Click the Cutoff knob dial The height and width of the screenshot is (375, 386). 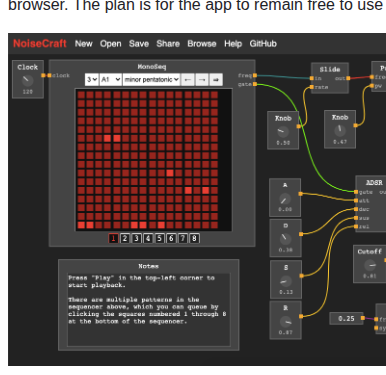[x=370, y=265]
